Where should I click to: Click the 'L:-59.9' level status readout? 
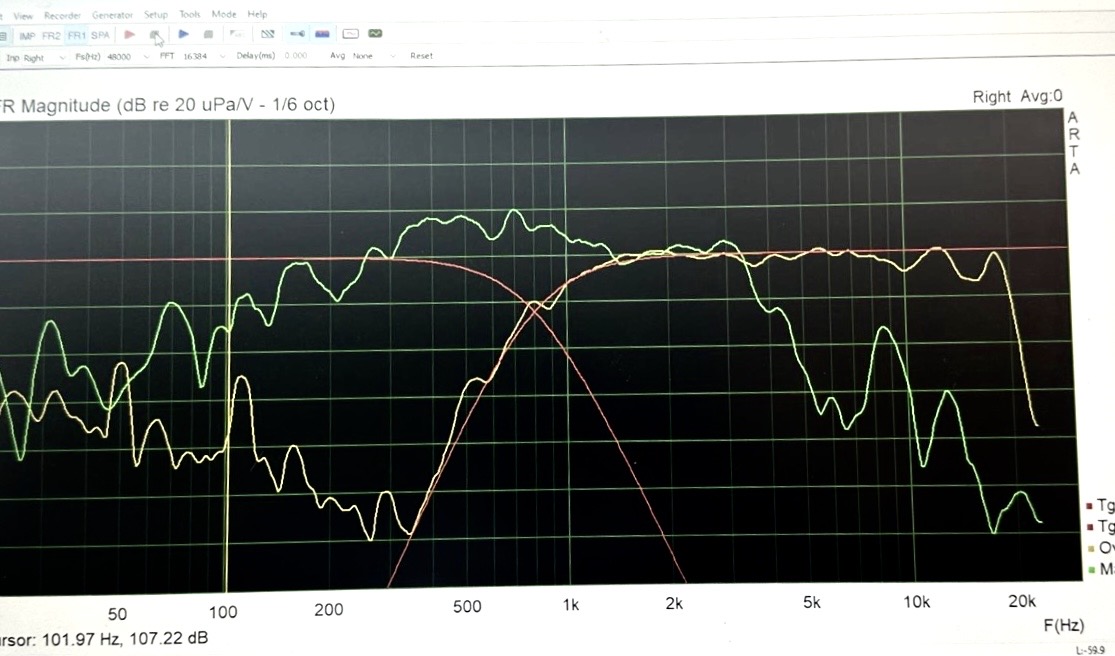1090,650
